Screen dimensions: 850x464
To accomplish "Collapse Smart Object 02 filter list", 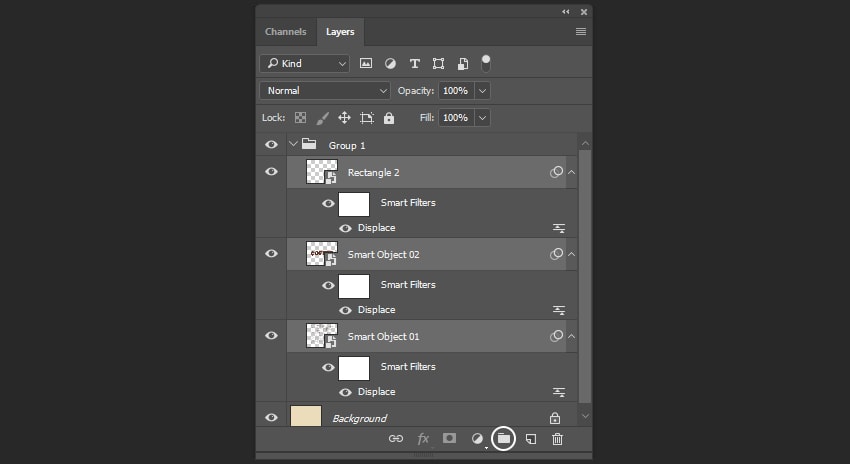I will point(571,254).
